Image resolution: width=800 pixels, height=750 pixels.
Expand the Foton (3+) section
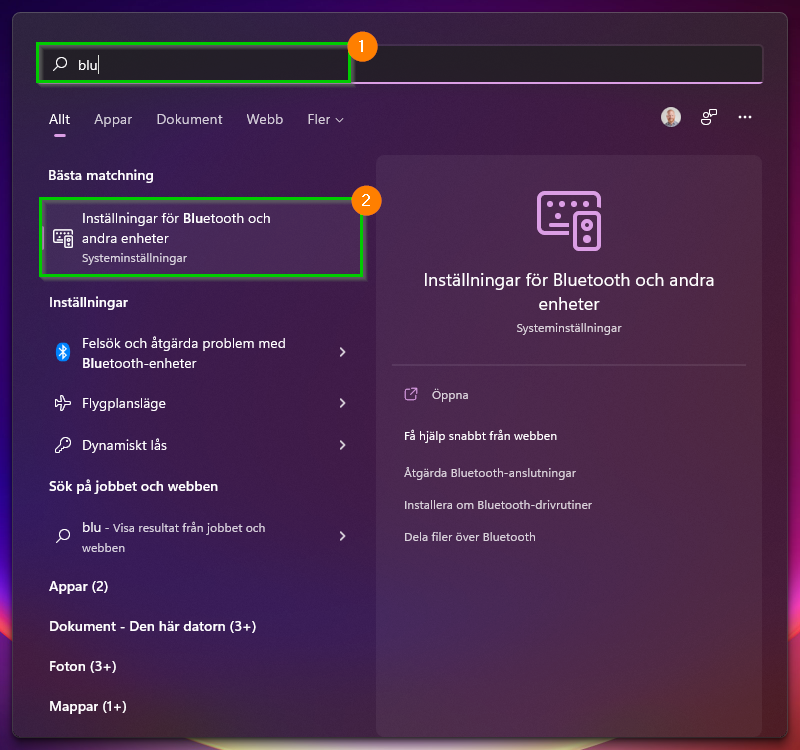coord(83,666)
